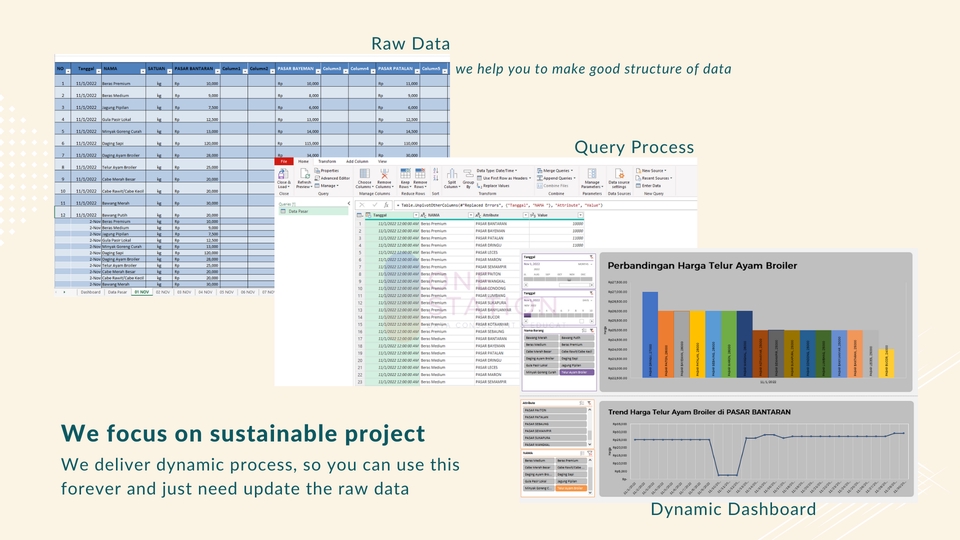Open the File tab in query editor

tap(283, 162)
